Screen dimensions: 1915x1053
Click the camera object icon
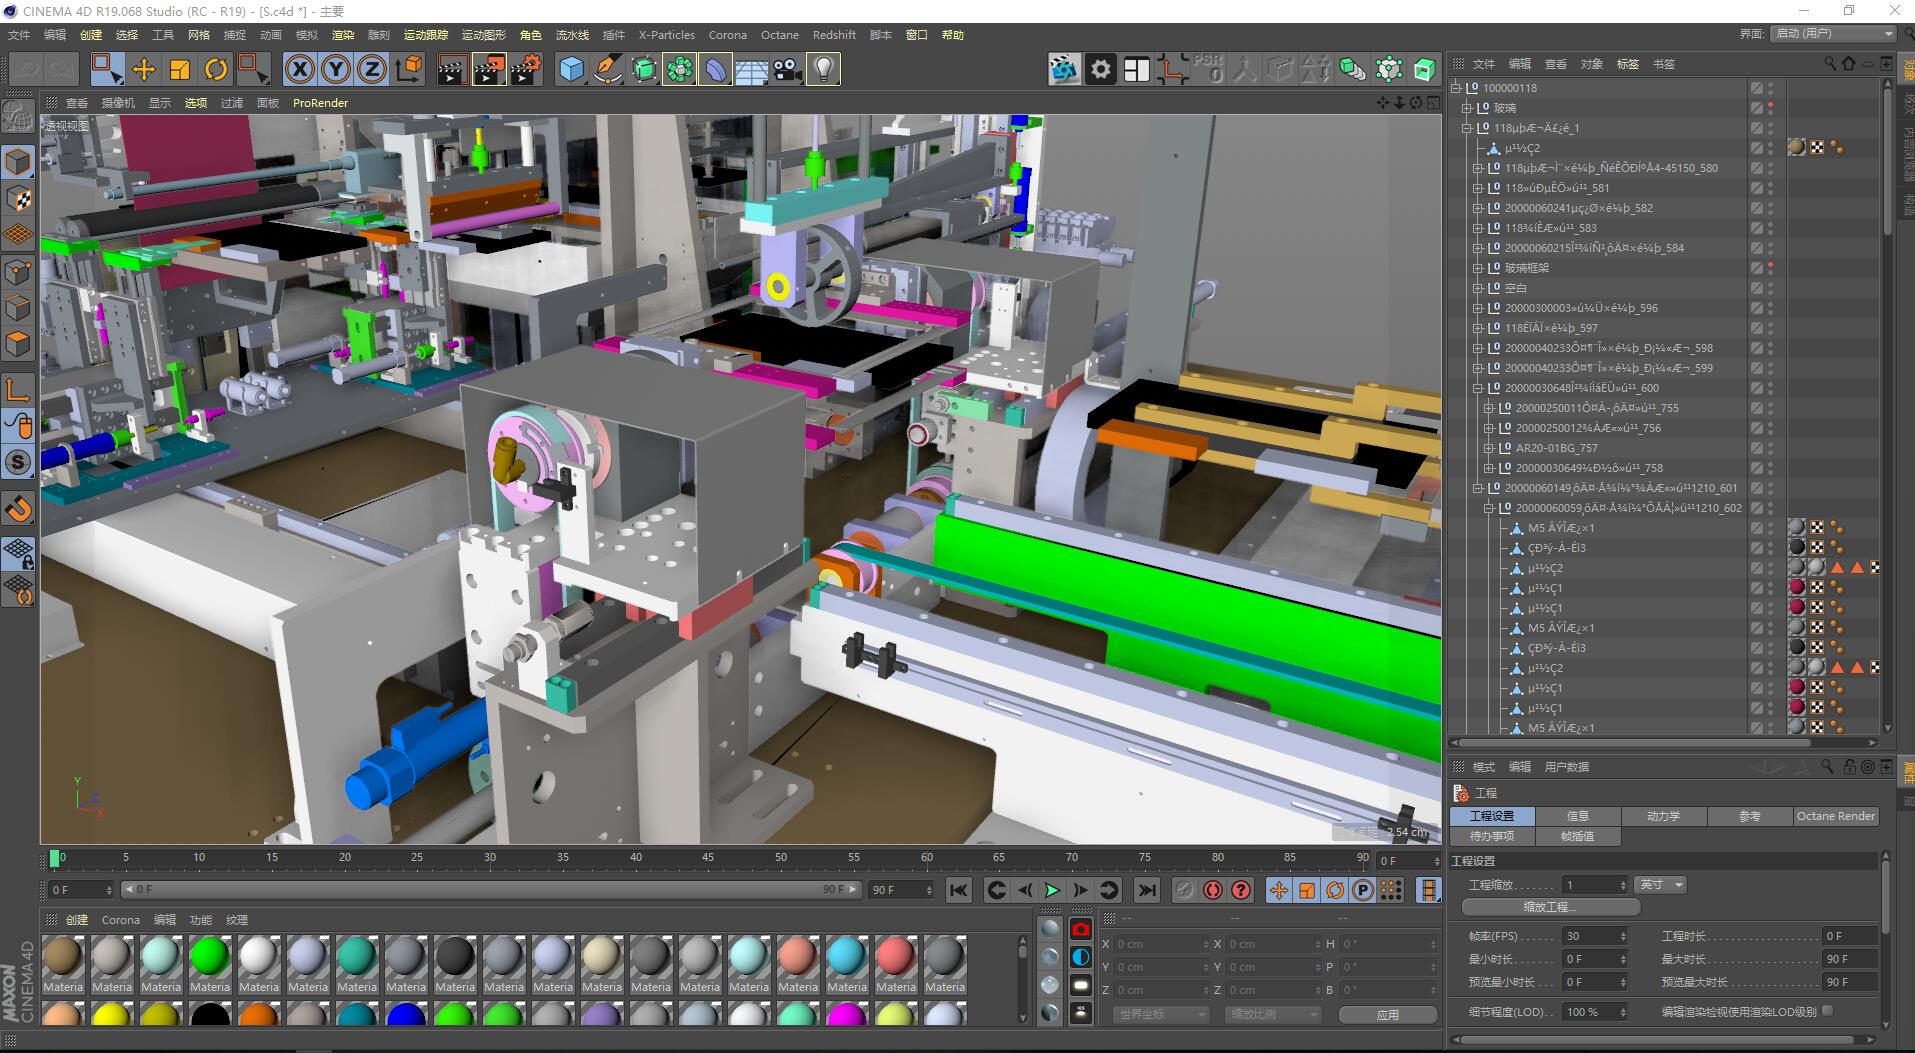tap(787, 69)
